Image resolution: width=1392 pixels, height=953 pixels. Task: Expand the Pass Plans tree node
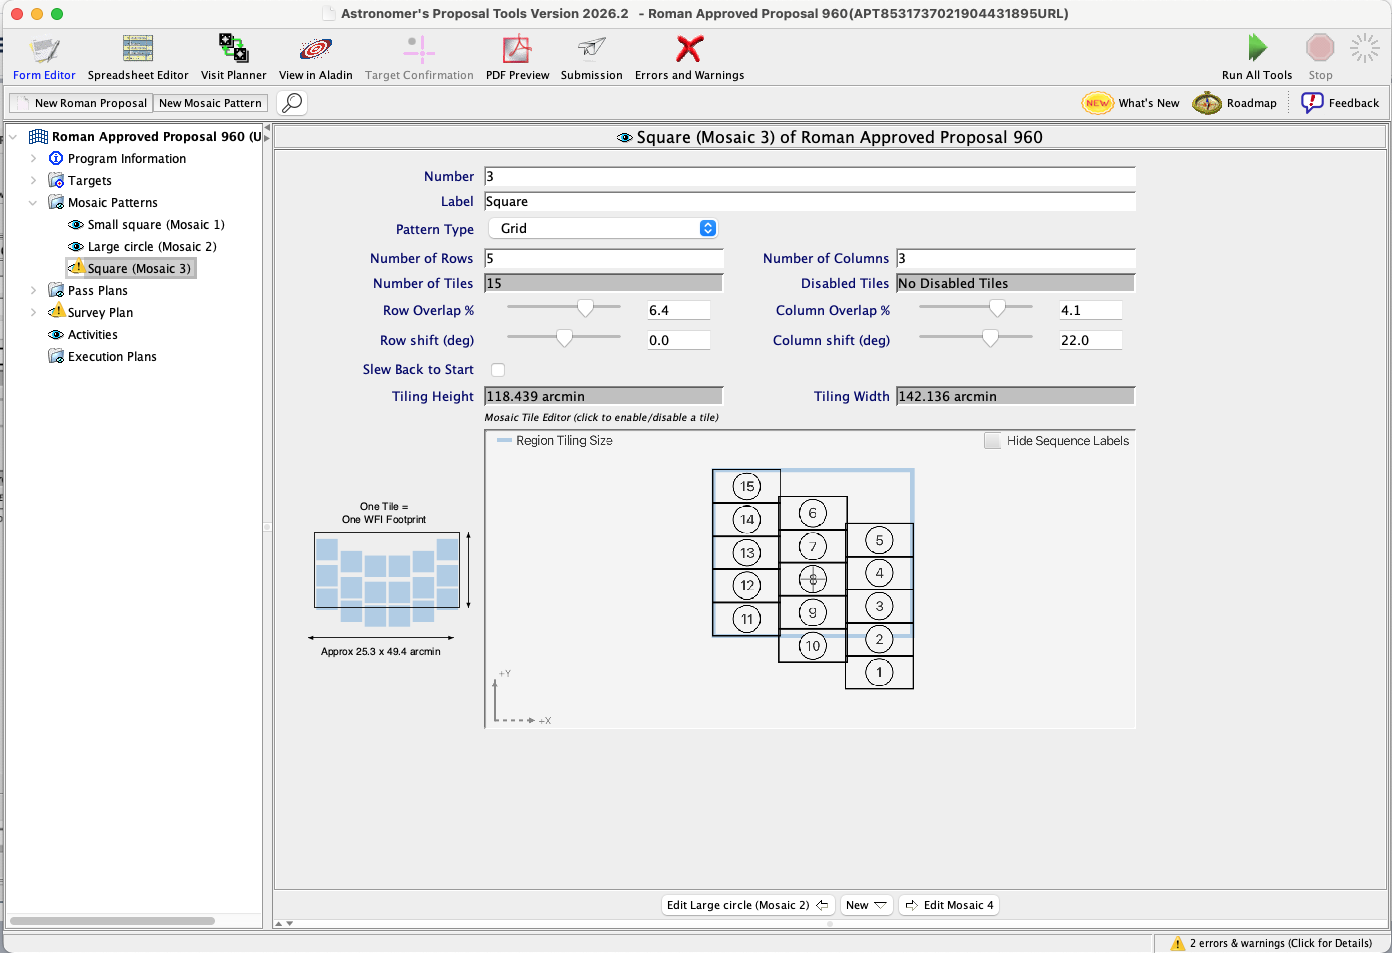click(33, 291)
